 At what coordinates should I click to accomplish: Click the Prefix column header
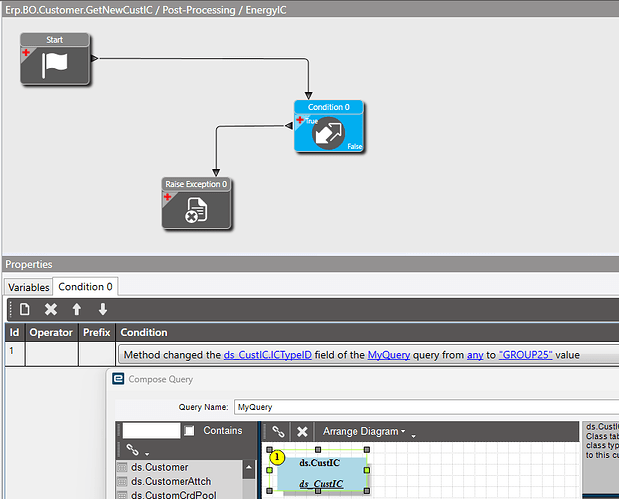(97, 332)
